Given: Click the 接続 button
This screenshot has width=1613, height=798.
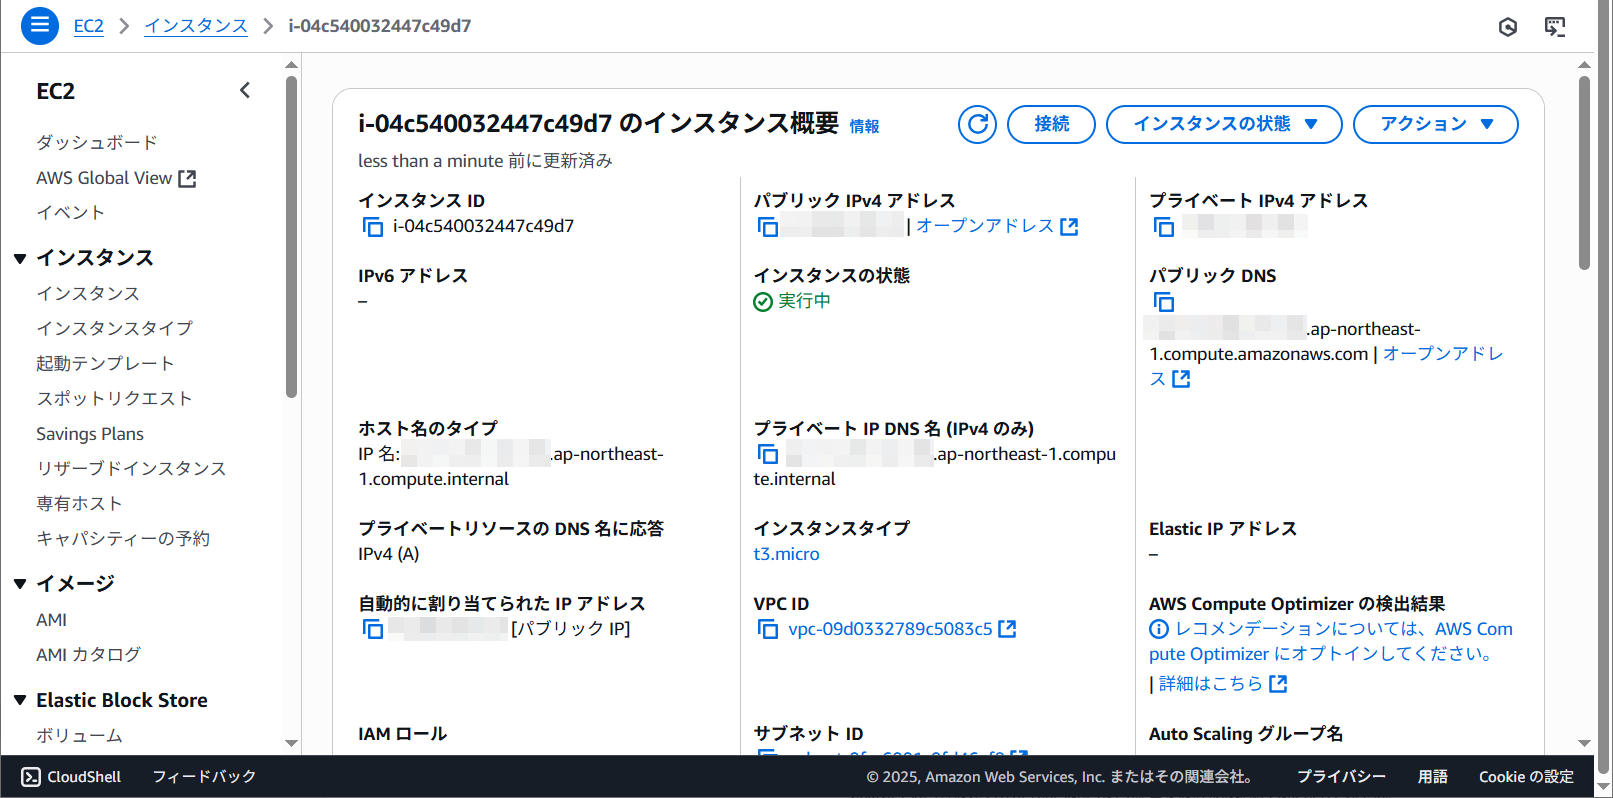Looking at the screenshot, I should (x=1051, y=124).
